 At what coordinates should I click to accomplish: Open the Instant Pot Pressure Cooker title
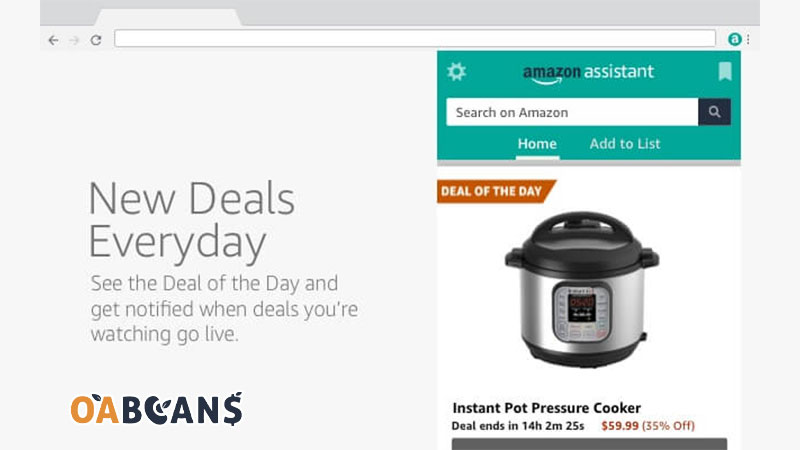(546, 408)
